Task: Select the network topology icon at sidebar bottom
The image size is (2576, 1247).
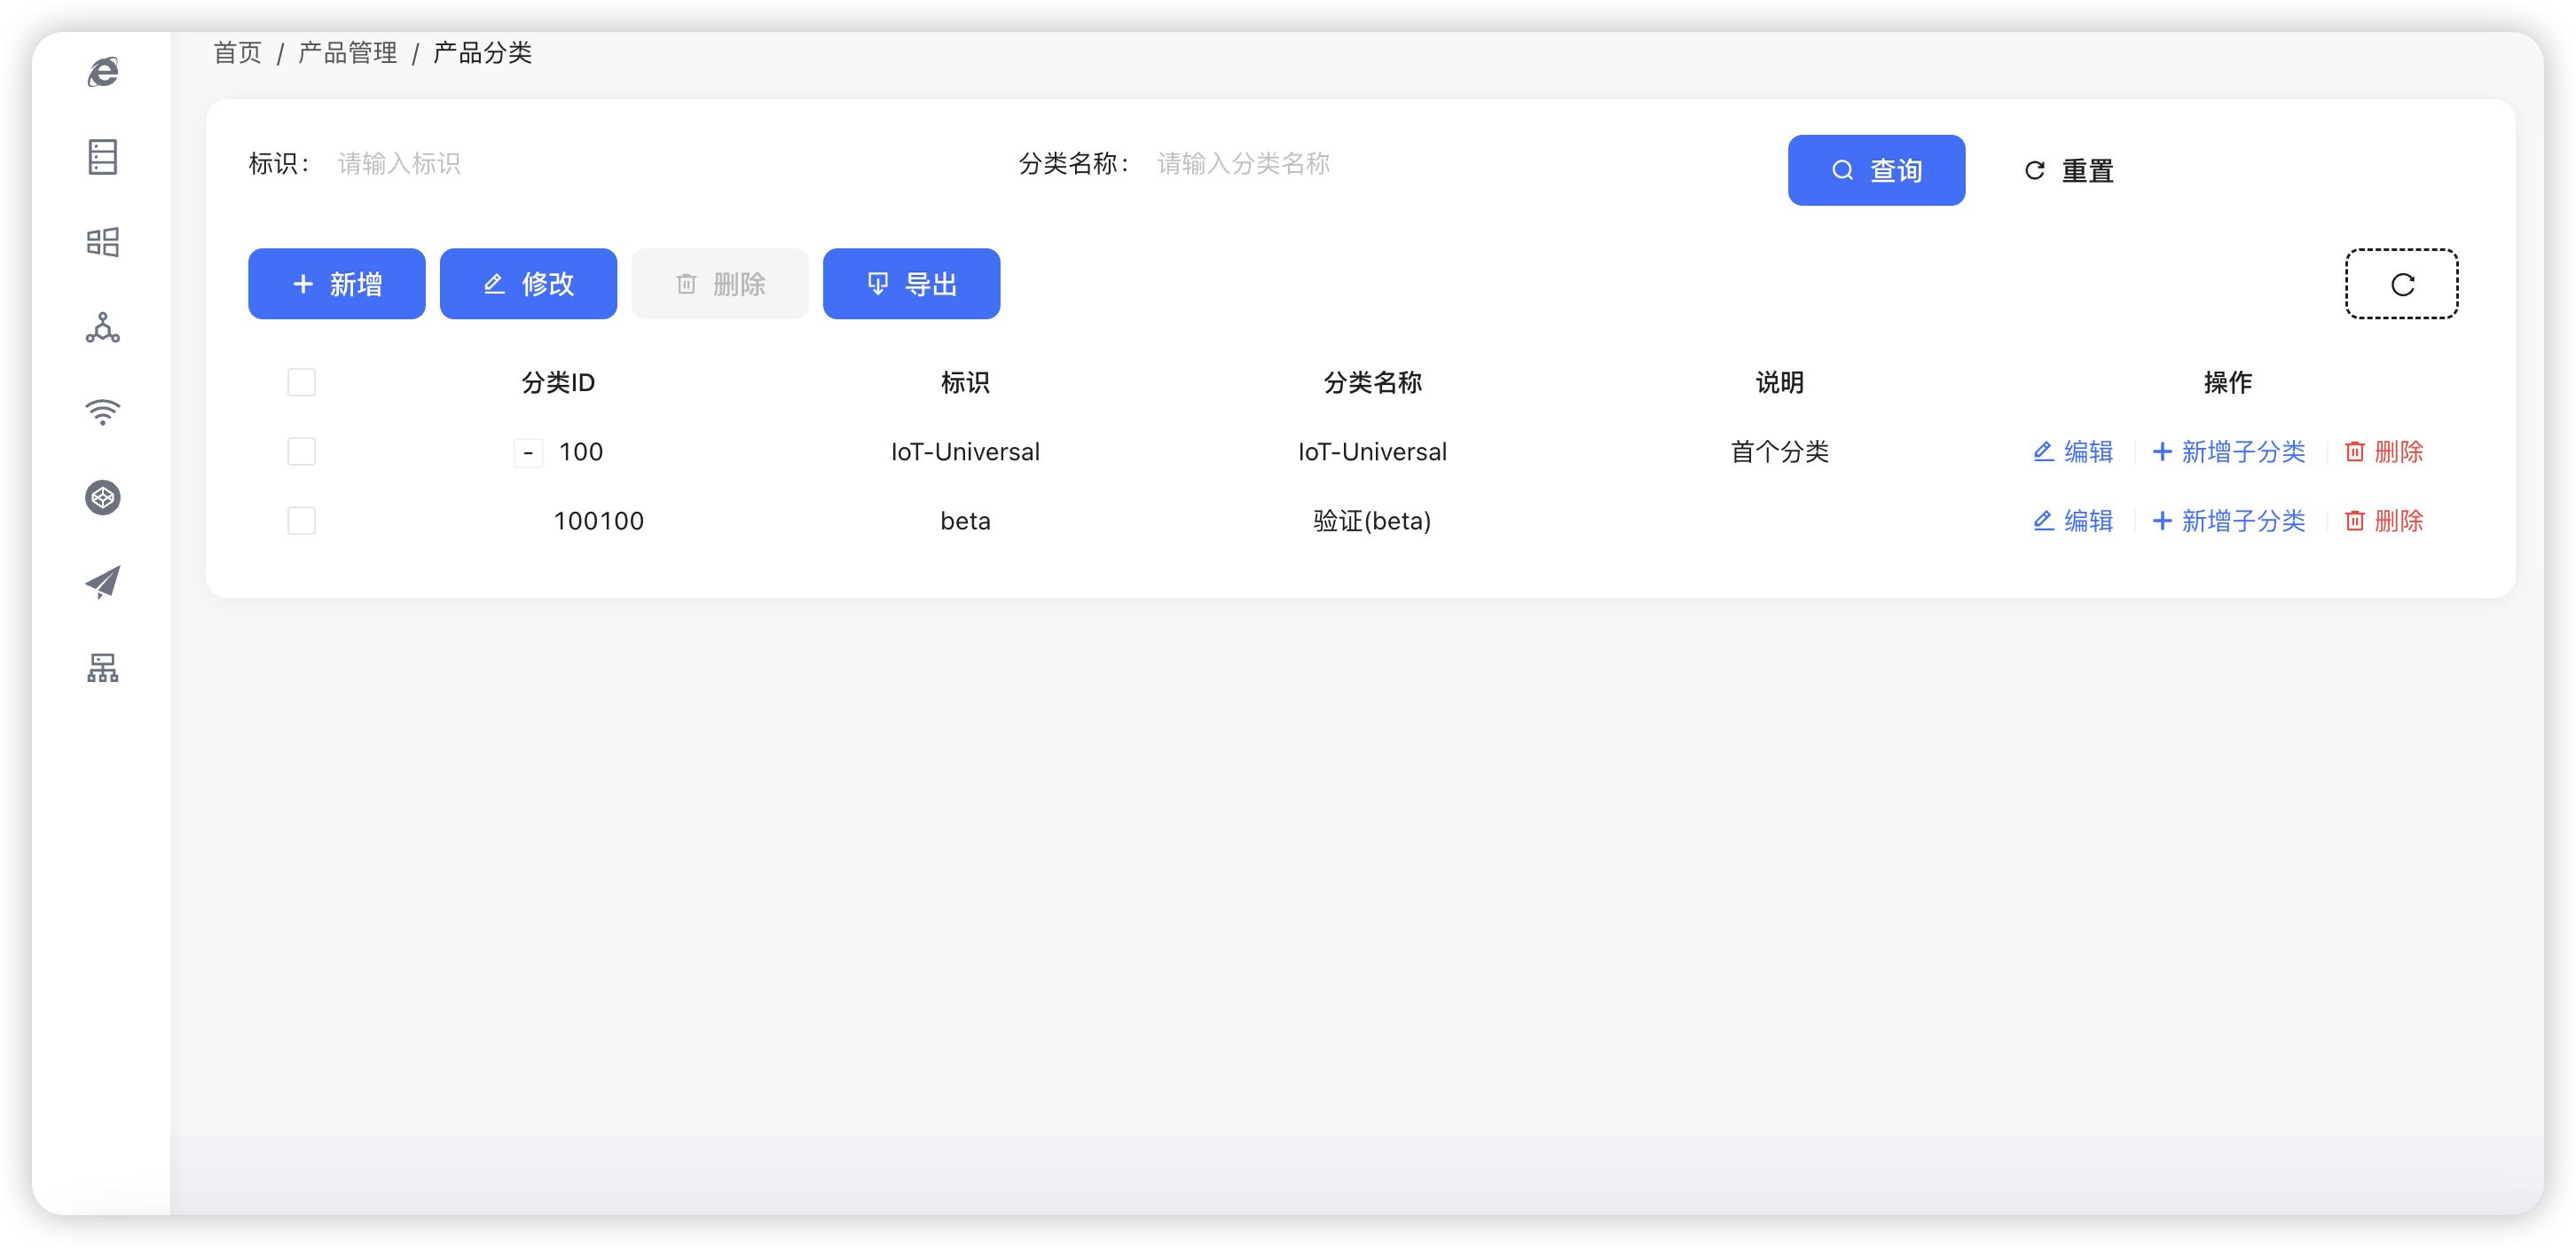Action: (103, 668)
